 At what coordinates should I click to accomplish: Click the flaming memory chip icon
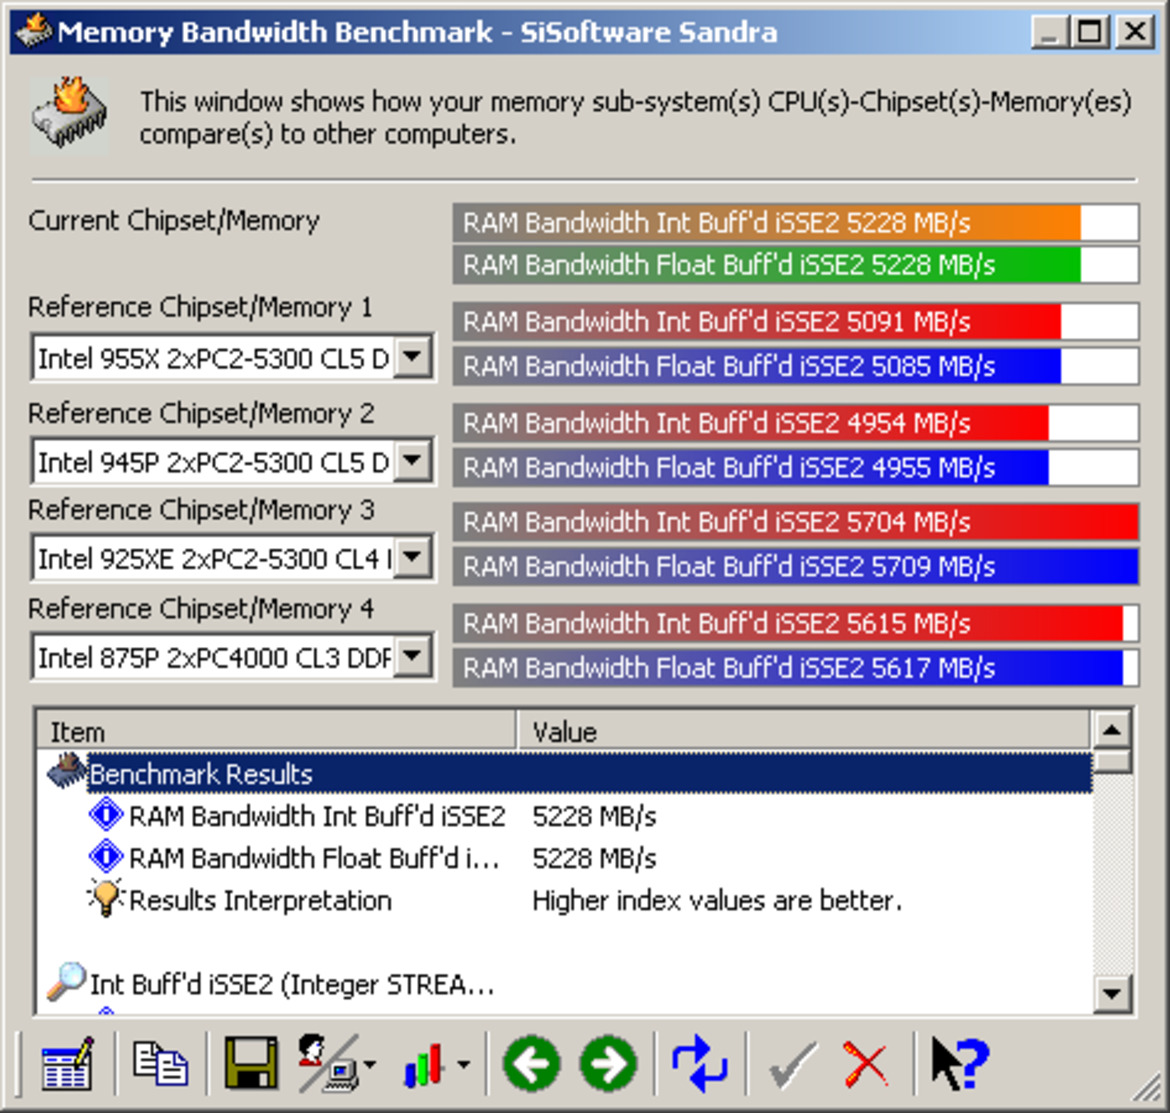coord(69,115)
